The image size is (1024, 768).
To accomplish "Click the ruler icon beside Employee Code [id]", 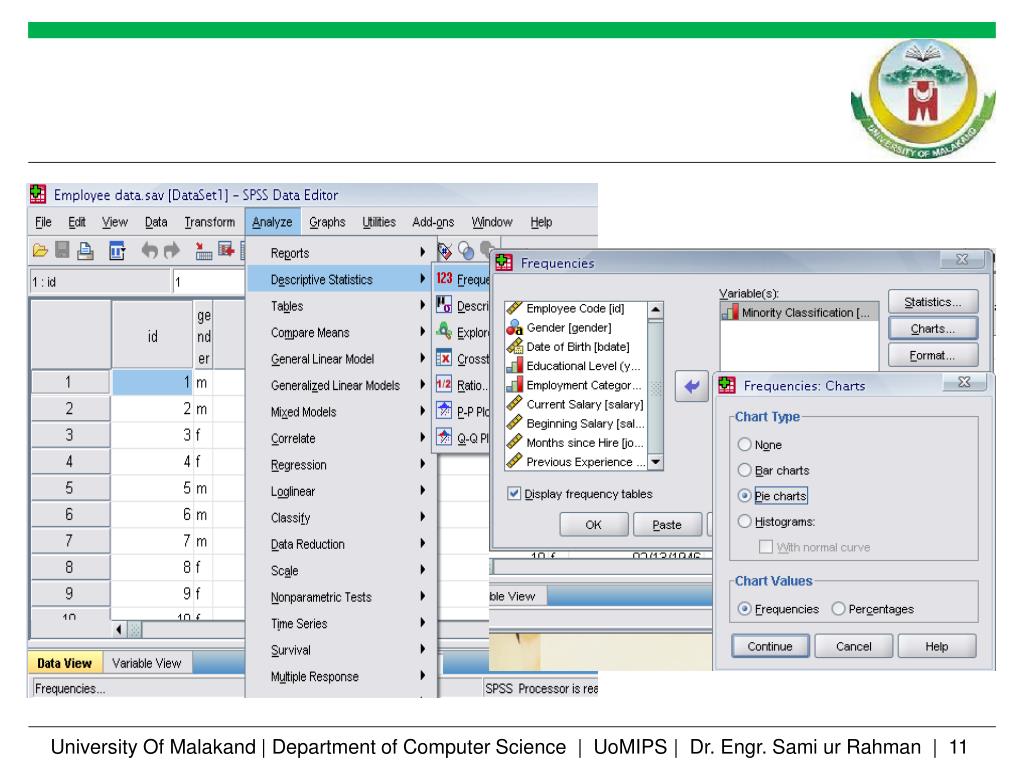I will click(x=515, y=308).
